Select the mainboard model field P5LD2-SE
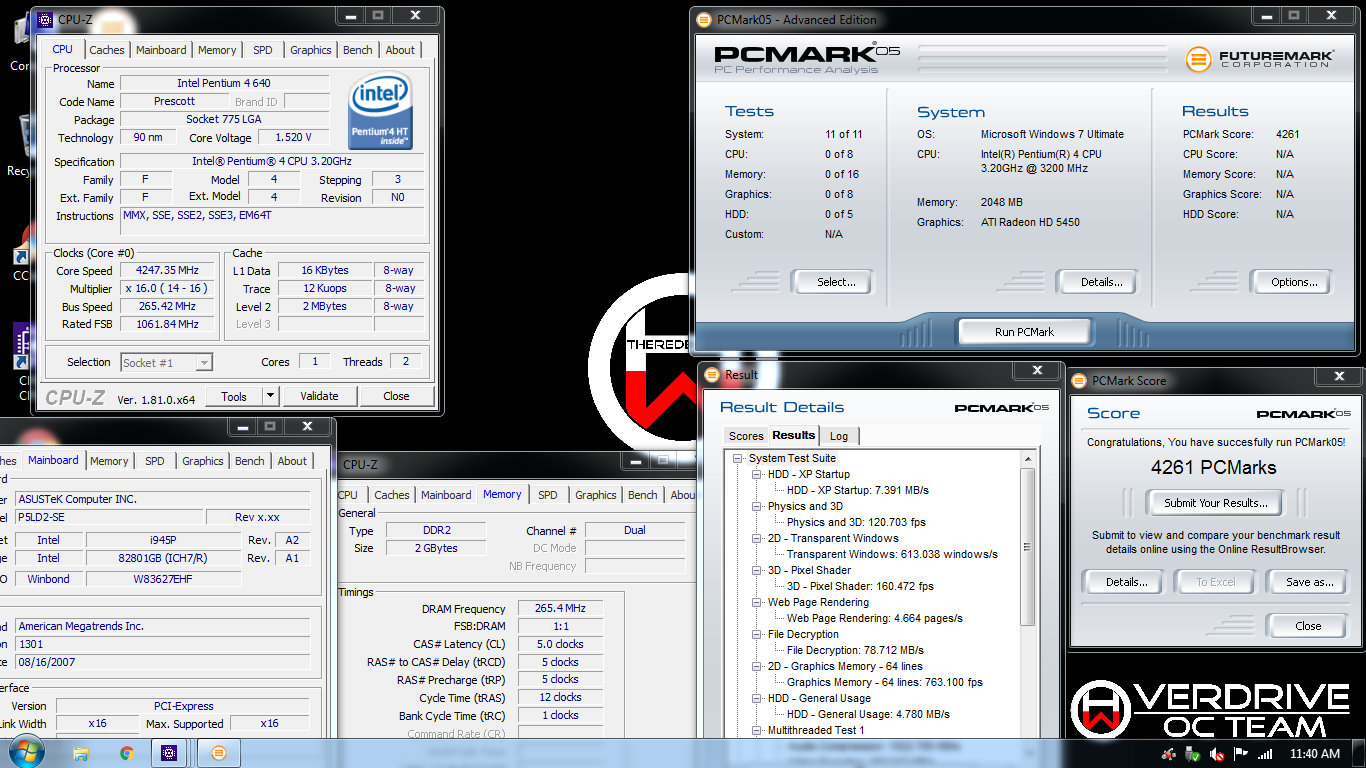 pos(108,517)
